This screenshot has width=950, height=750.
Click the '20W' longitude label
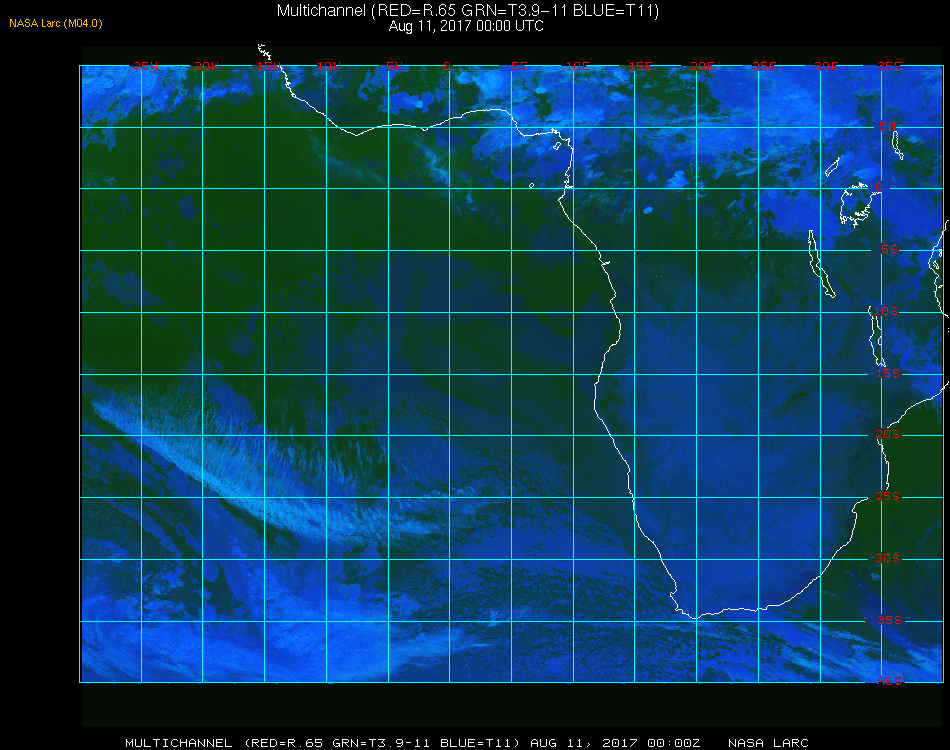pos(207,66)
